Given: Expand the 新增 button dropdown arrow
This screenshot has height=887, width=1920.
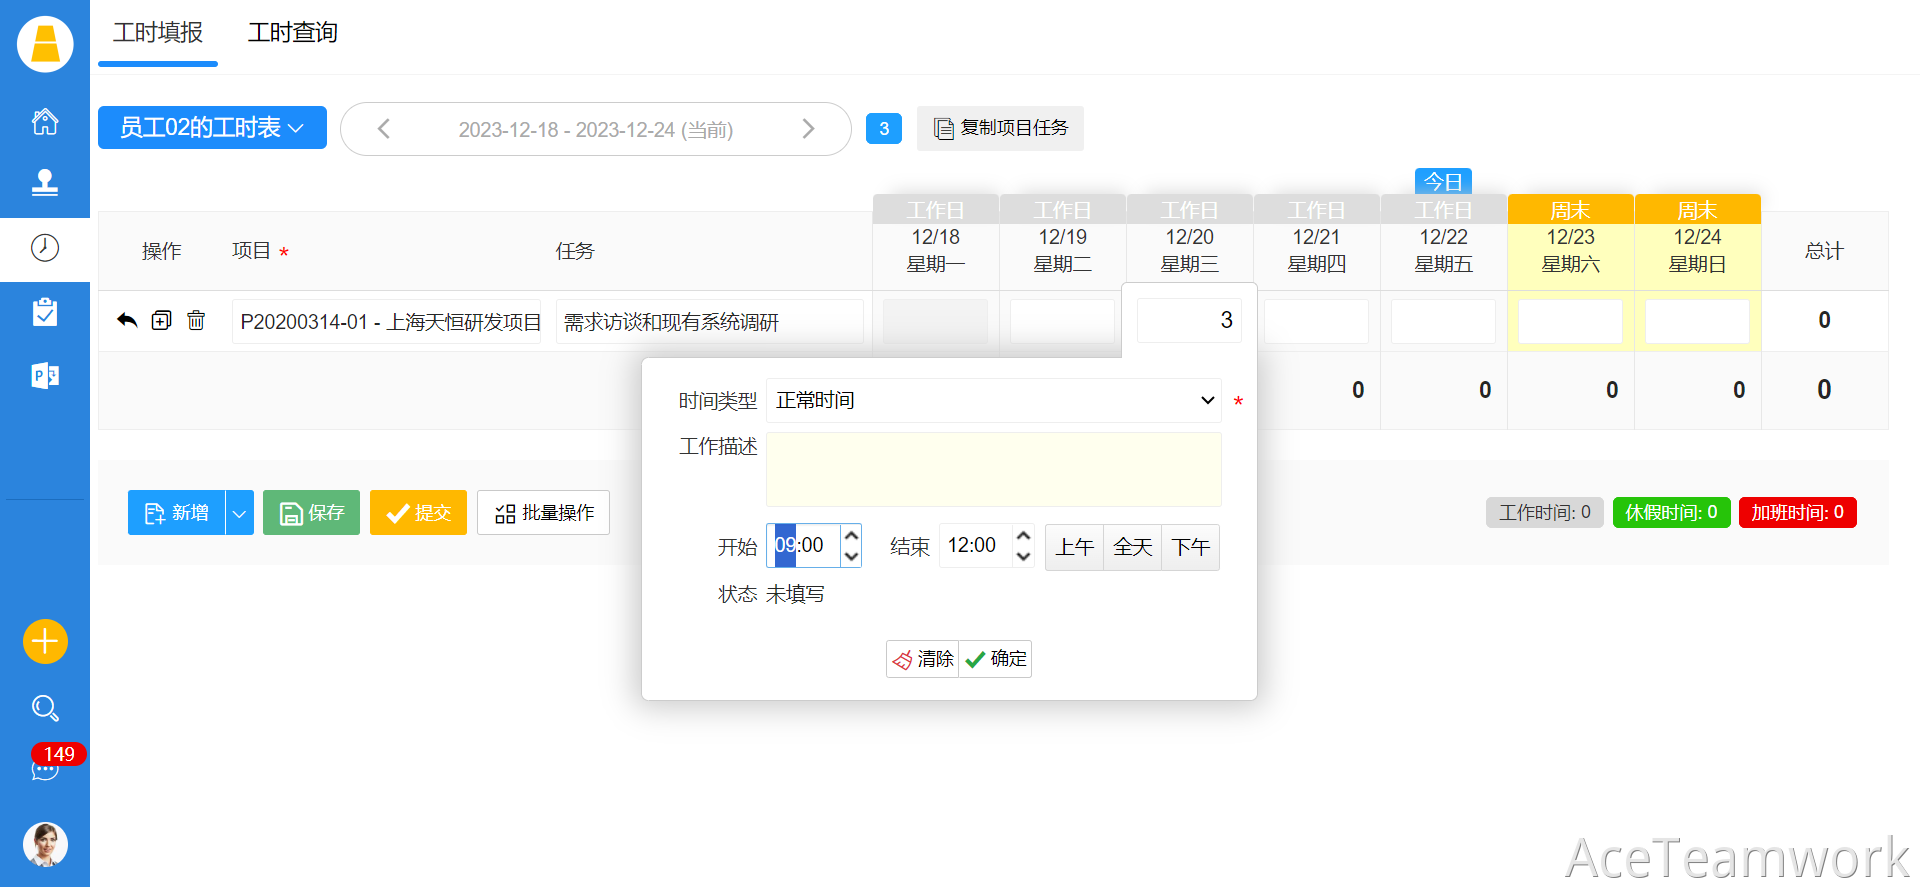Looking at the screenshot, I should click(239, 513).
